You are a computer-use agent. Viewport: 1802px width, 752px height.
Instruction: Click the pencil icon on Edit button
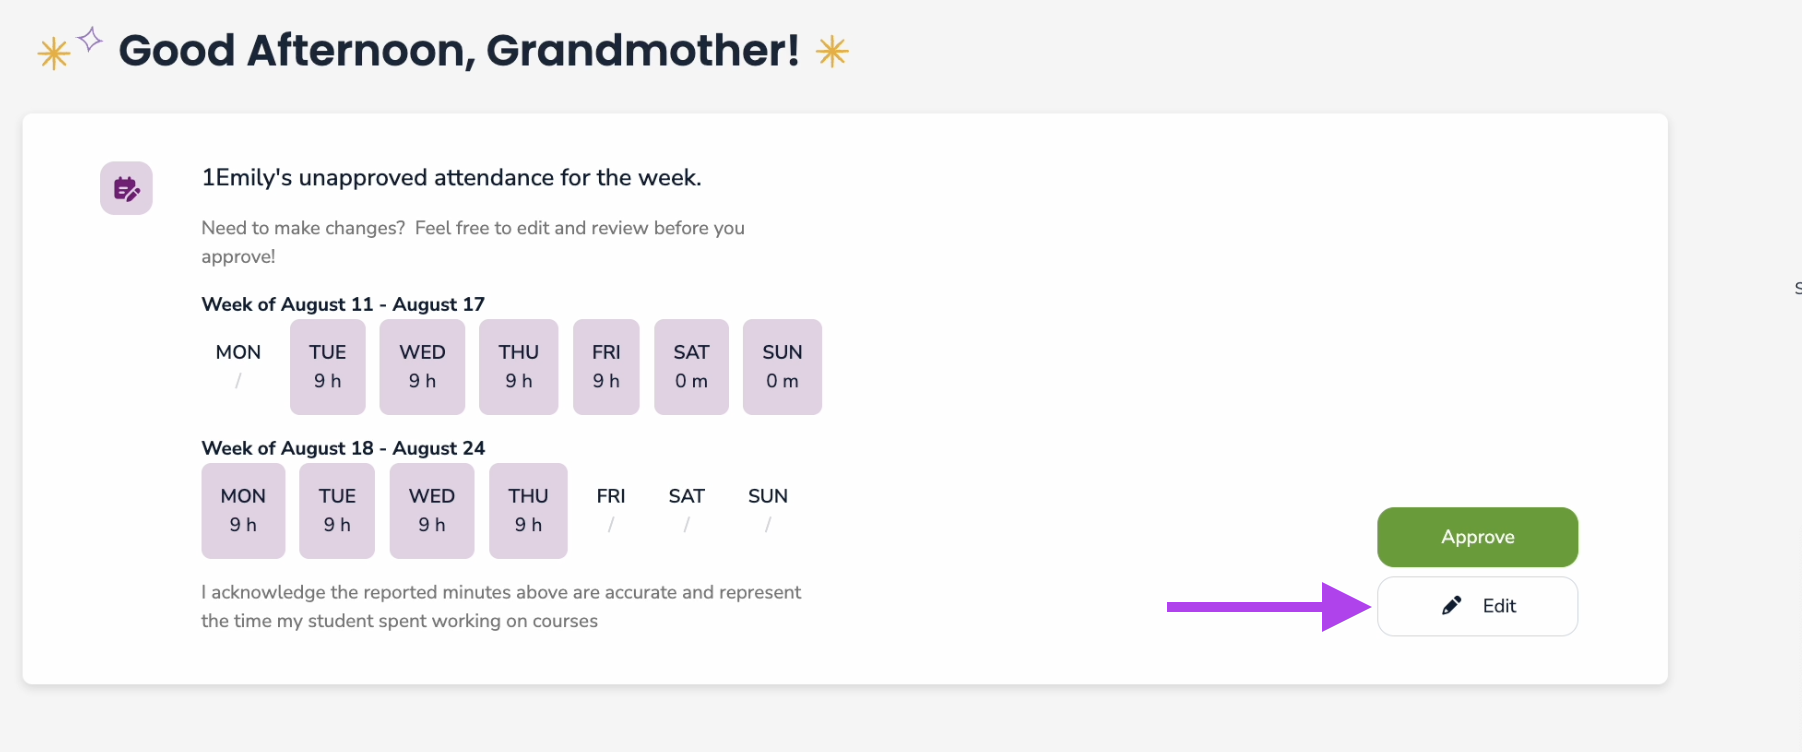click(1452, 605)
